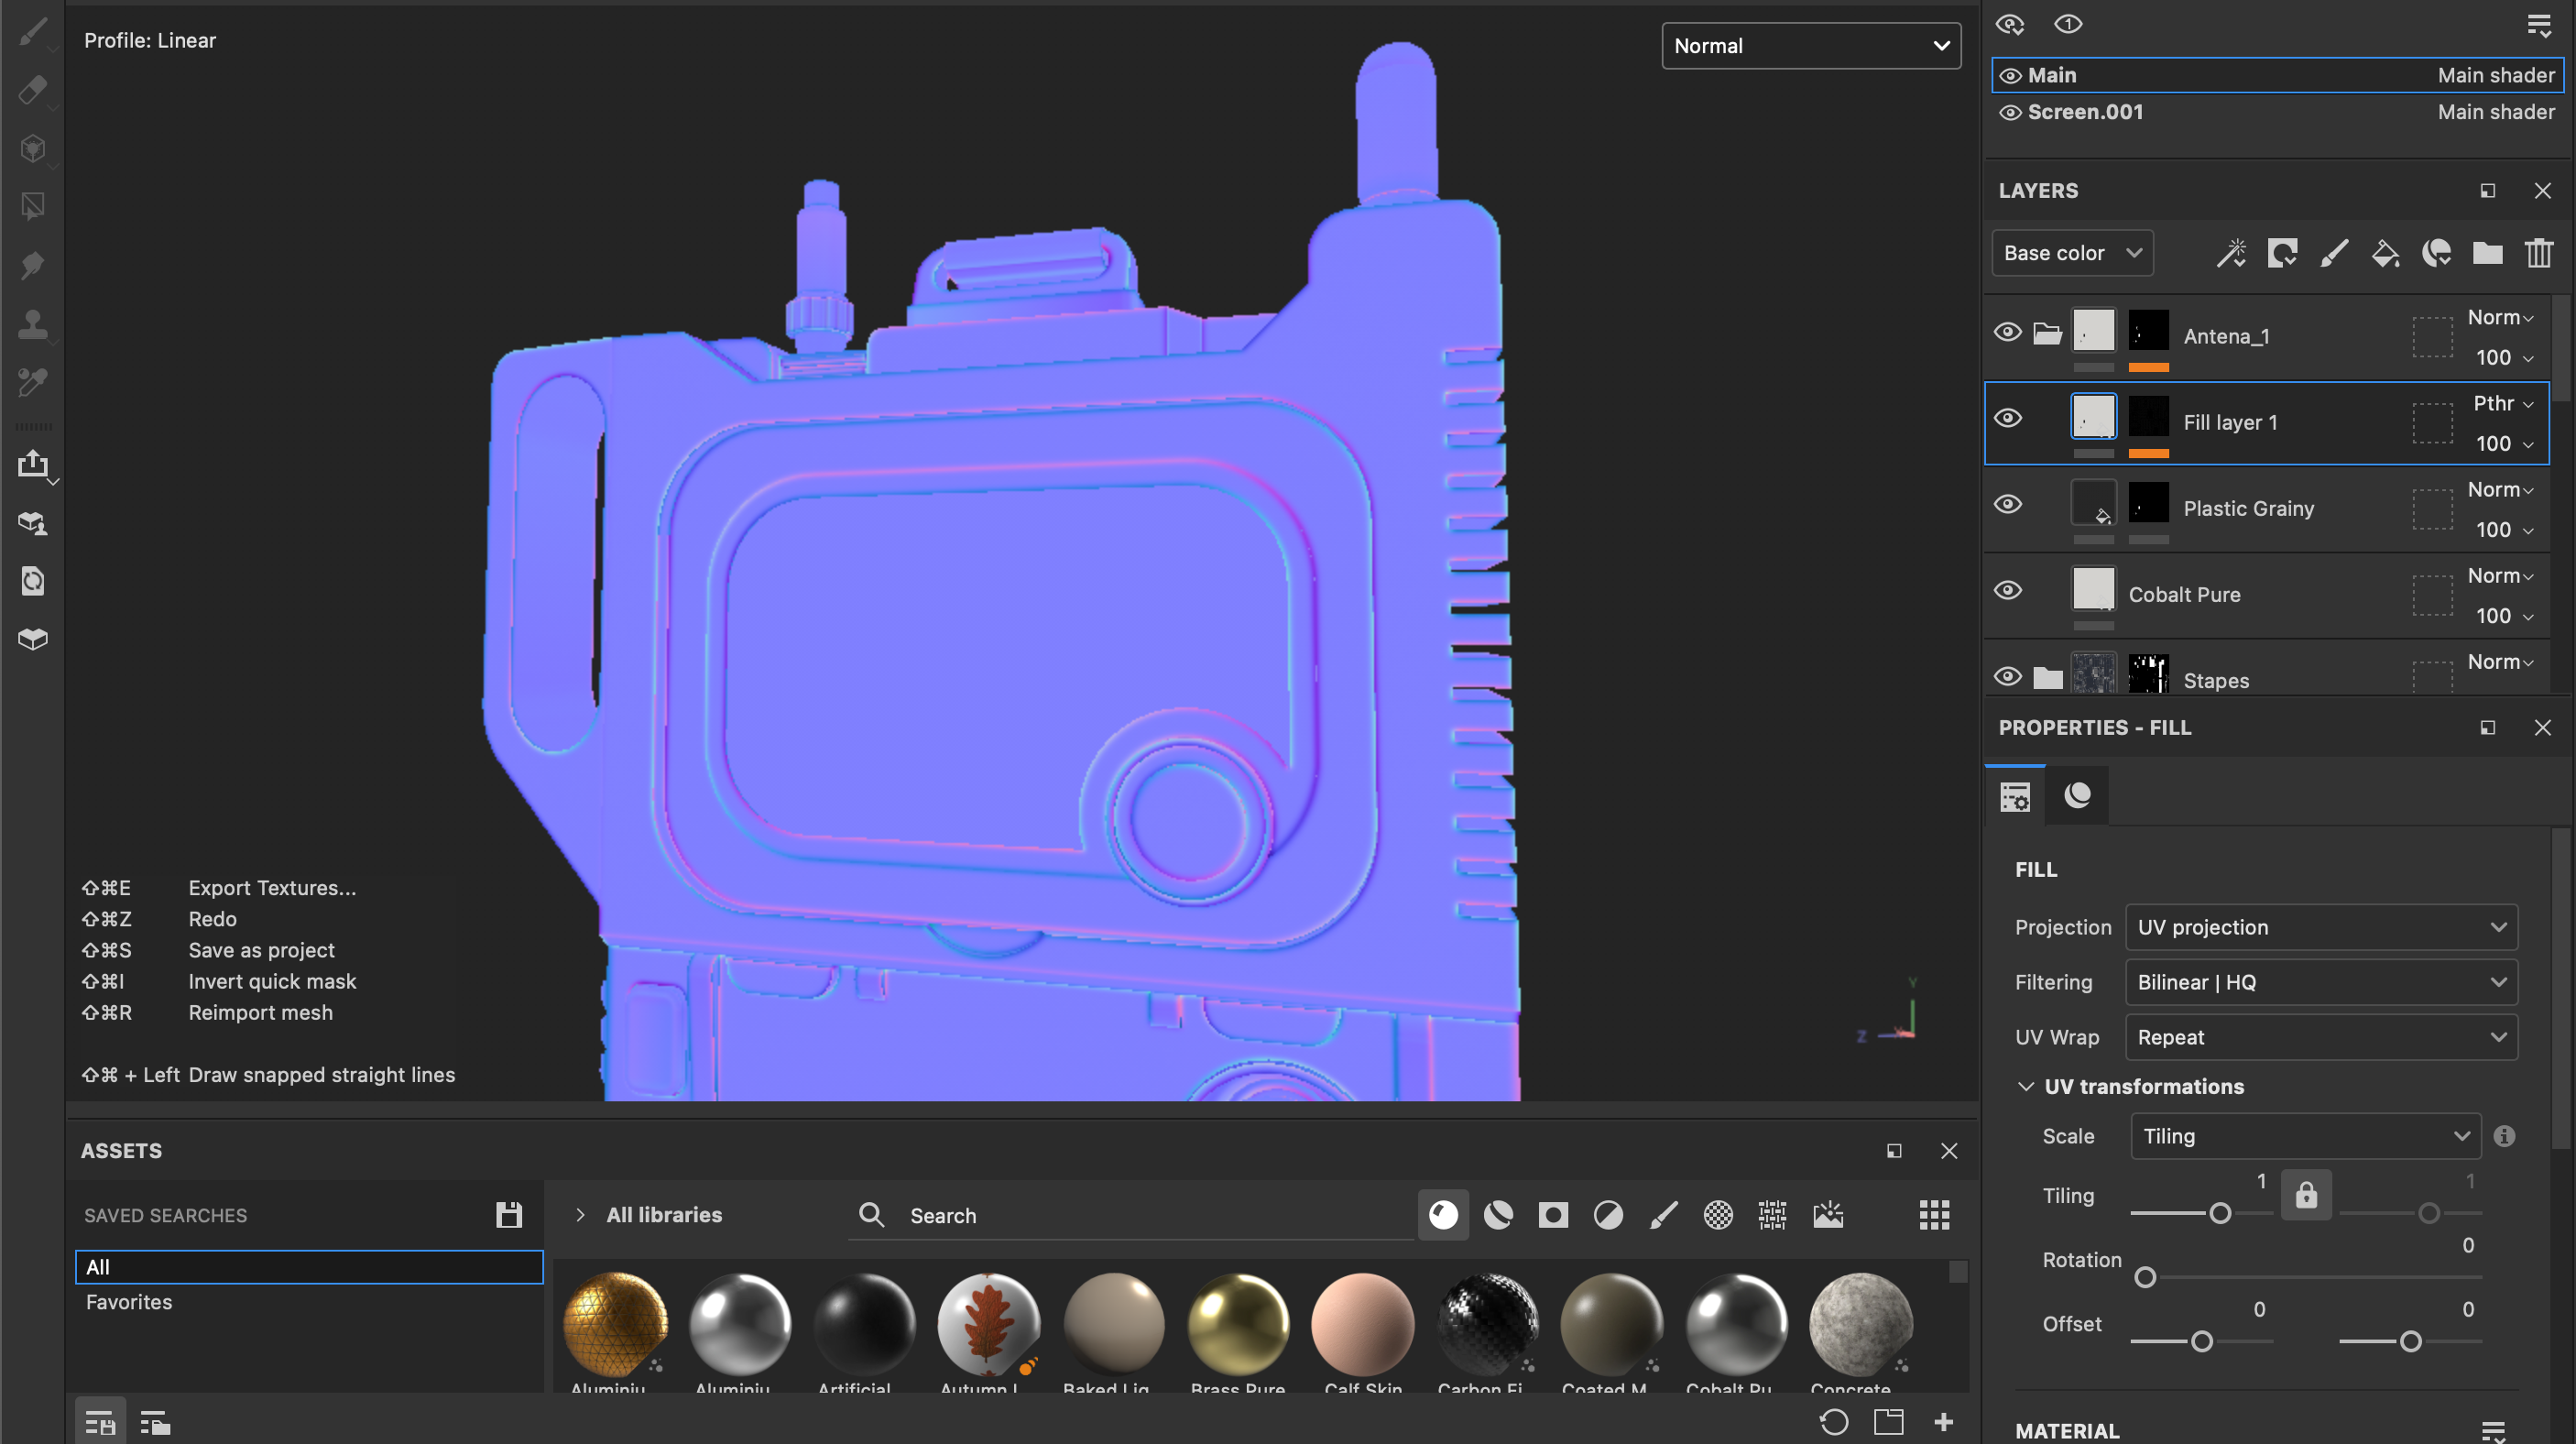Hide the Plastic Grainy layer
The width and height of the screenshot is (2576, 1444).
point(2008,504)
